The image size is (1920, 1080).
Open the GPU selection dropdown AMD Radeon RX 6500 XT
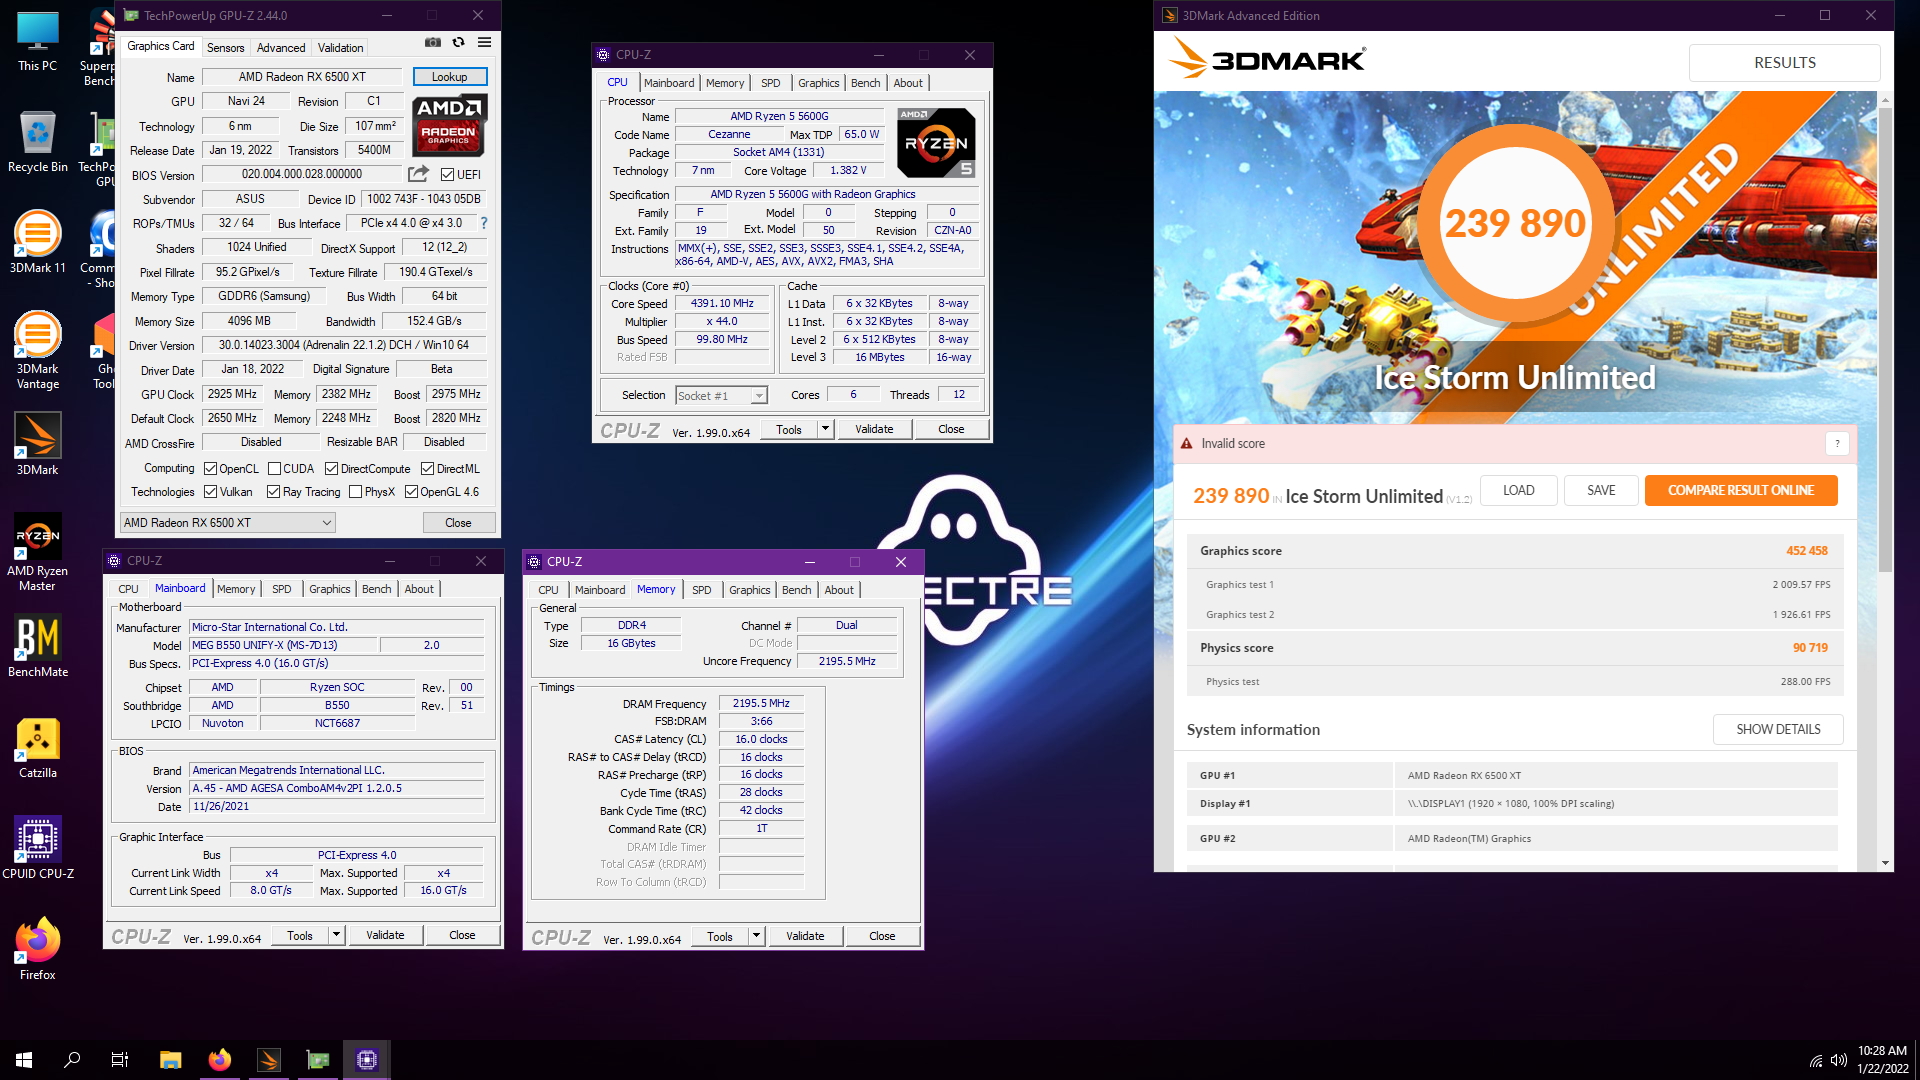coord(227,523)
